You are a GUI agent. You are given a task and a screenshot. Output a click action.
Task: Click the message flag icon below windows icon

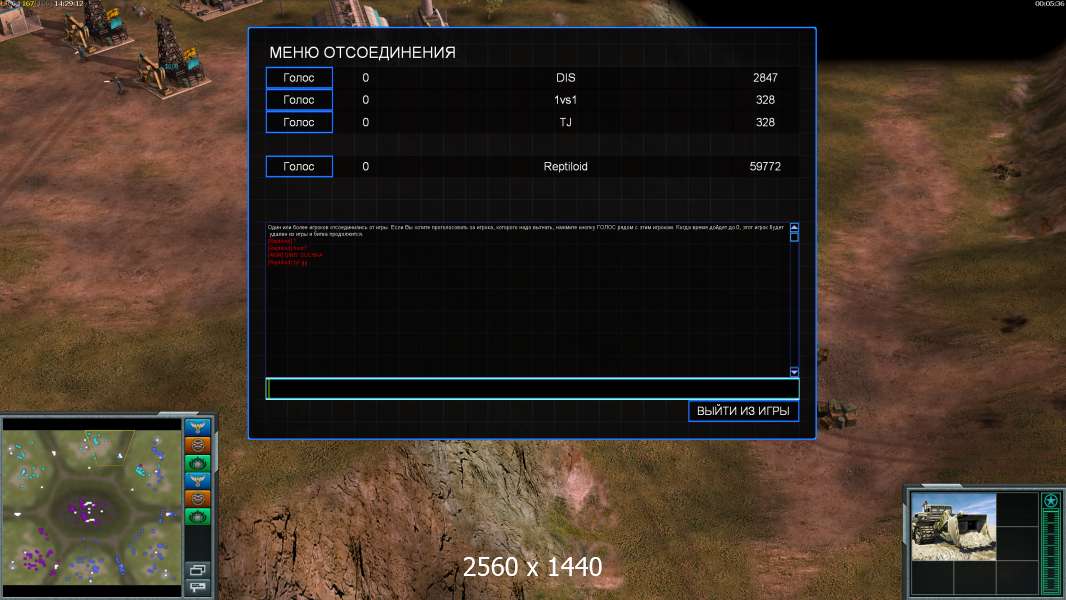click(198, 586)
